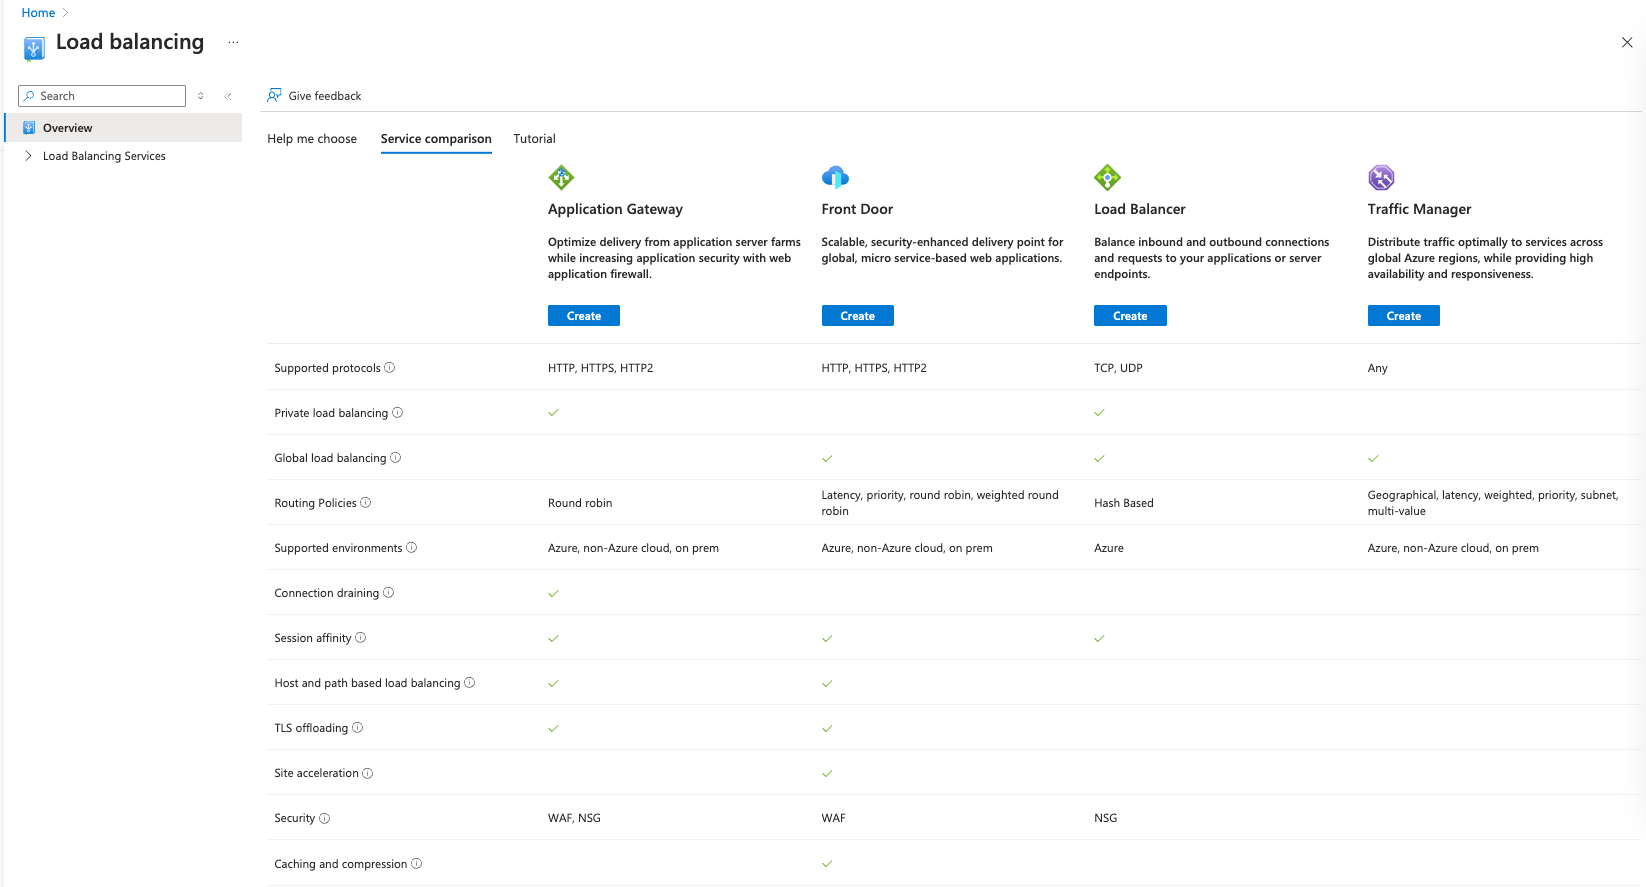Open the ellipsis menu beside Load balancing title

pyautogui.click(x=233, y=43)
